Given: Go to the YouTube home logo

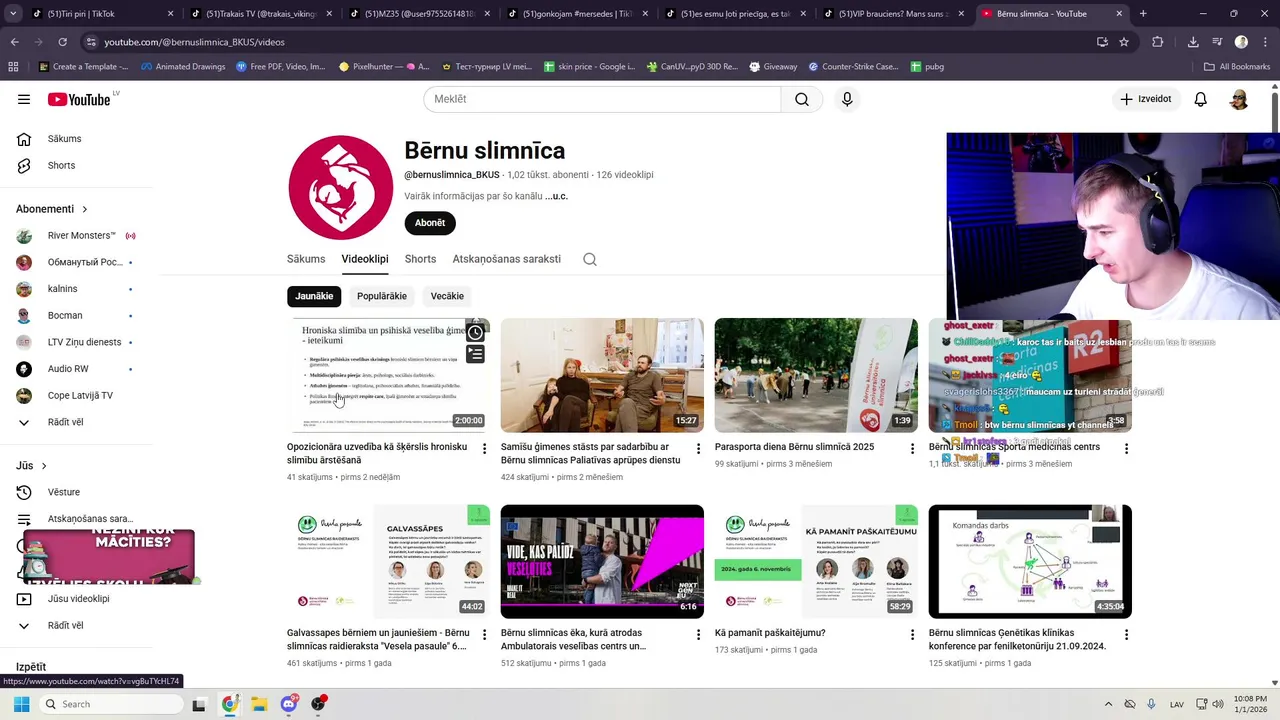Looking at the screenshot, I should point(79,99).
